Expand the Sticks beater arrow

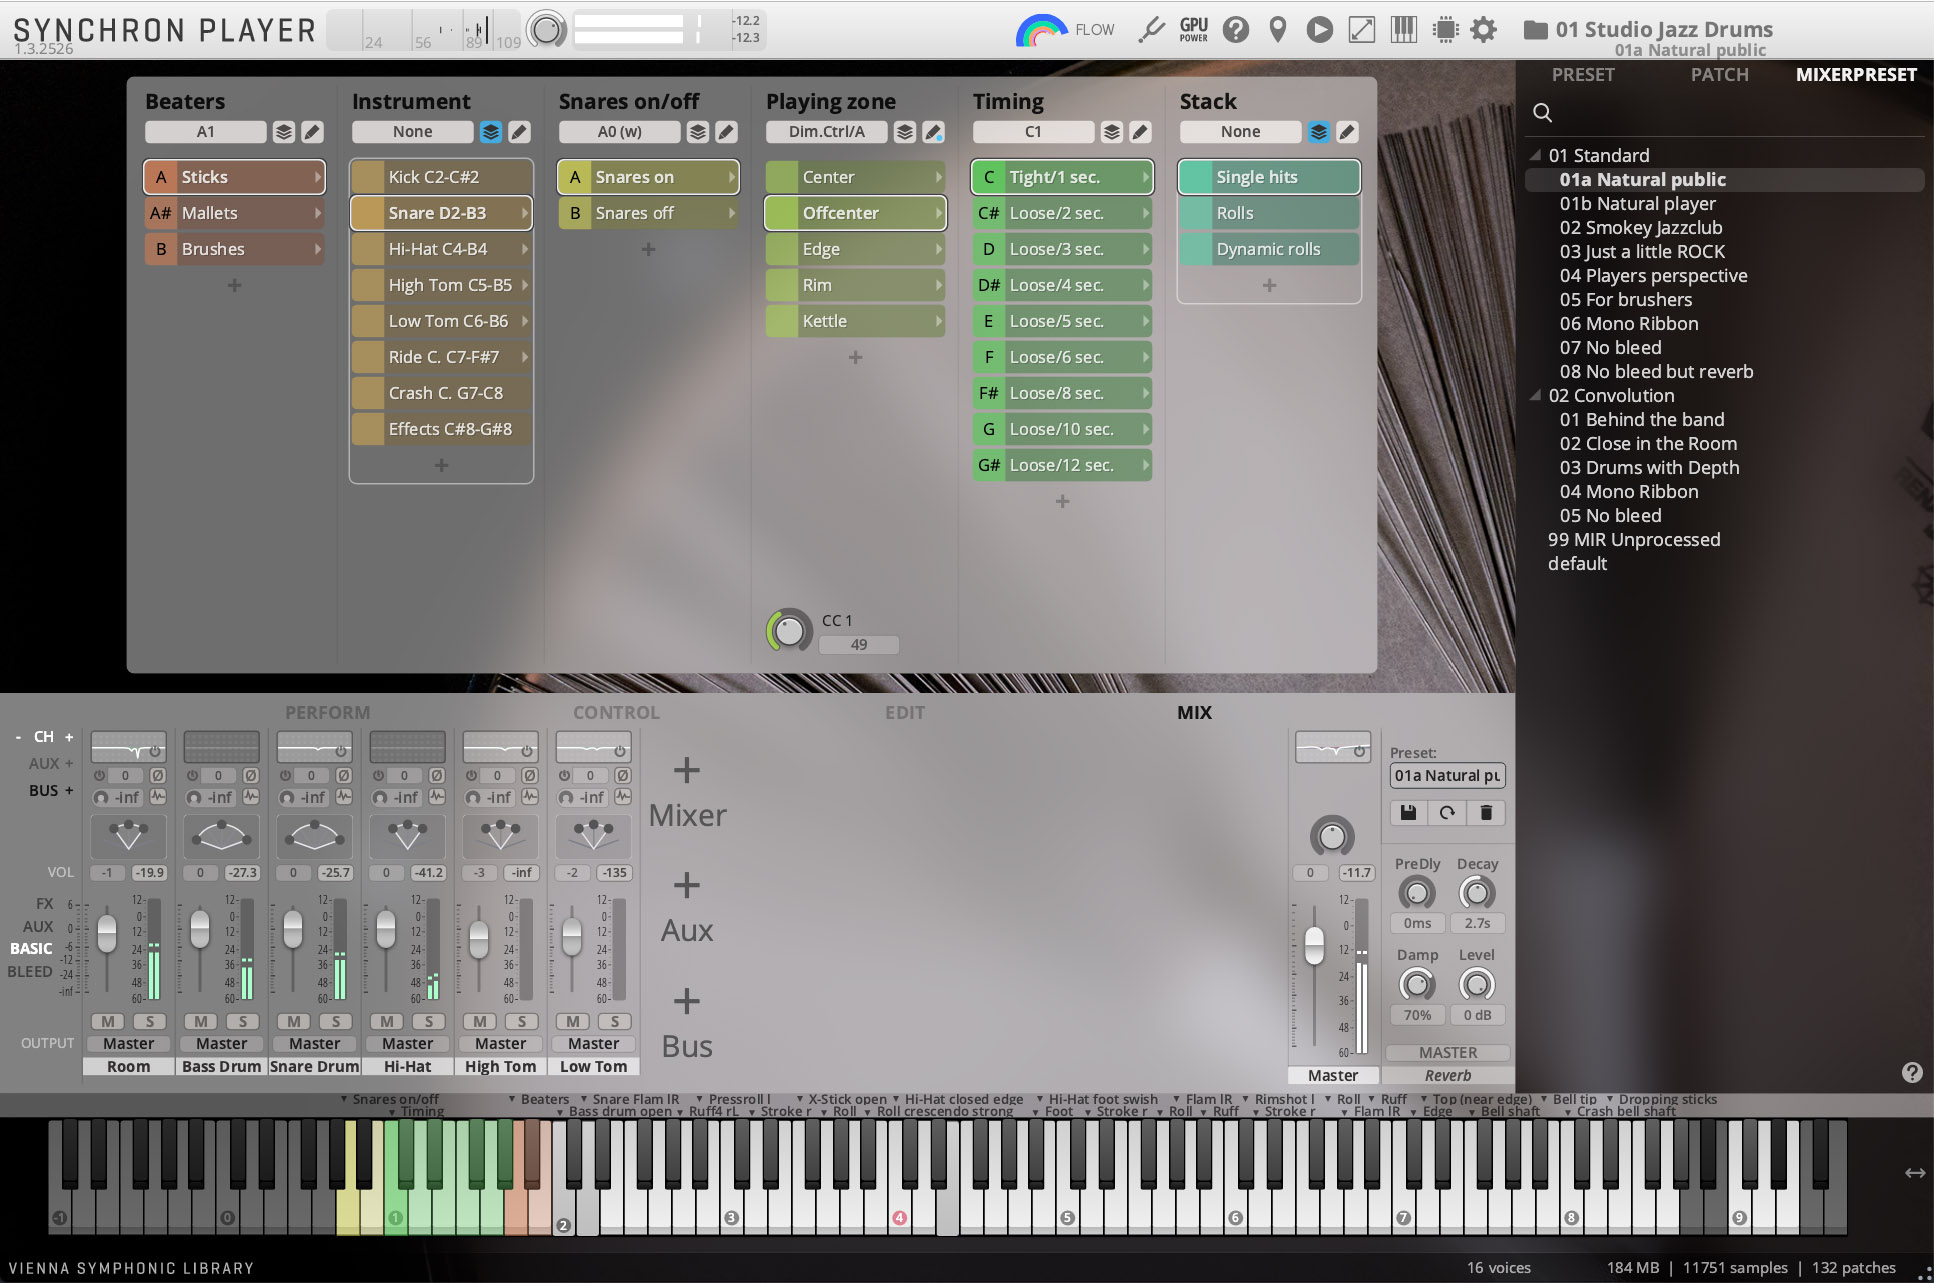tap(318, 177)
